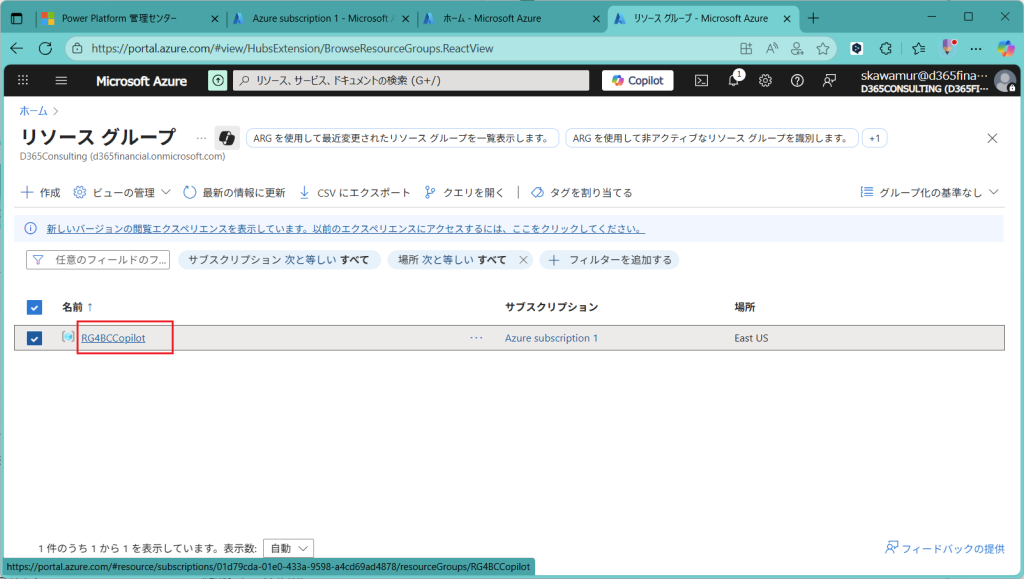Open ellipsis next to page title
The height and width of the screenshot is (579, 1024).
[x=201, y=138]
